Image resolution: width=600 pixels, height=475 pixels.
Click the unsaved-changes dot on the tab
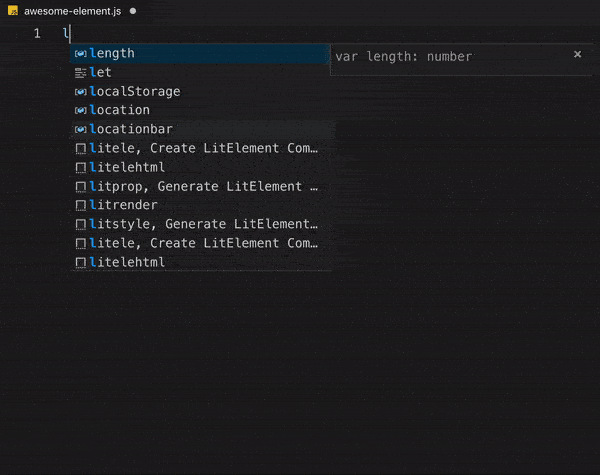[x=132, y=10]
